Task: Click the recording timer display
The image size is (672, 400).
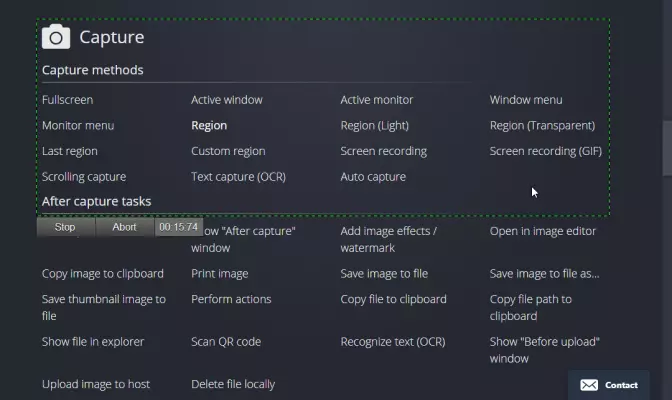Action: pyautogui.click(x=179, y=227)
